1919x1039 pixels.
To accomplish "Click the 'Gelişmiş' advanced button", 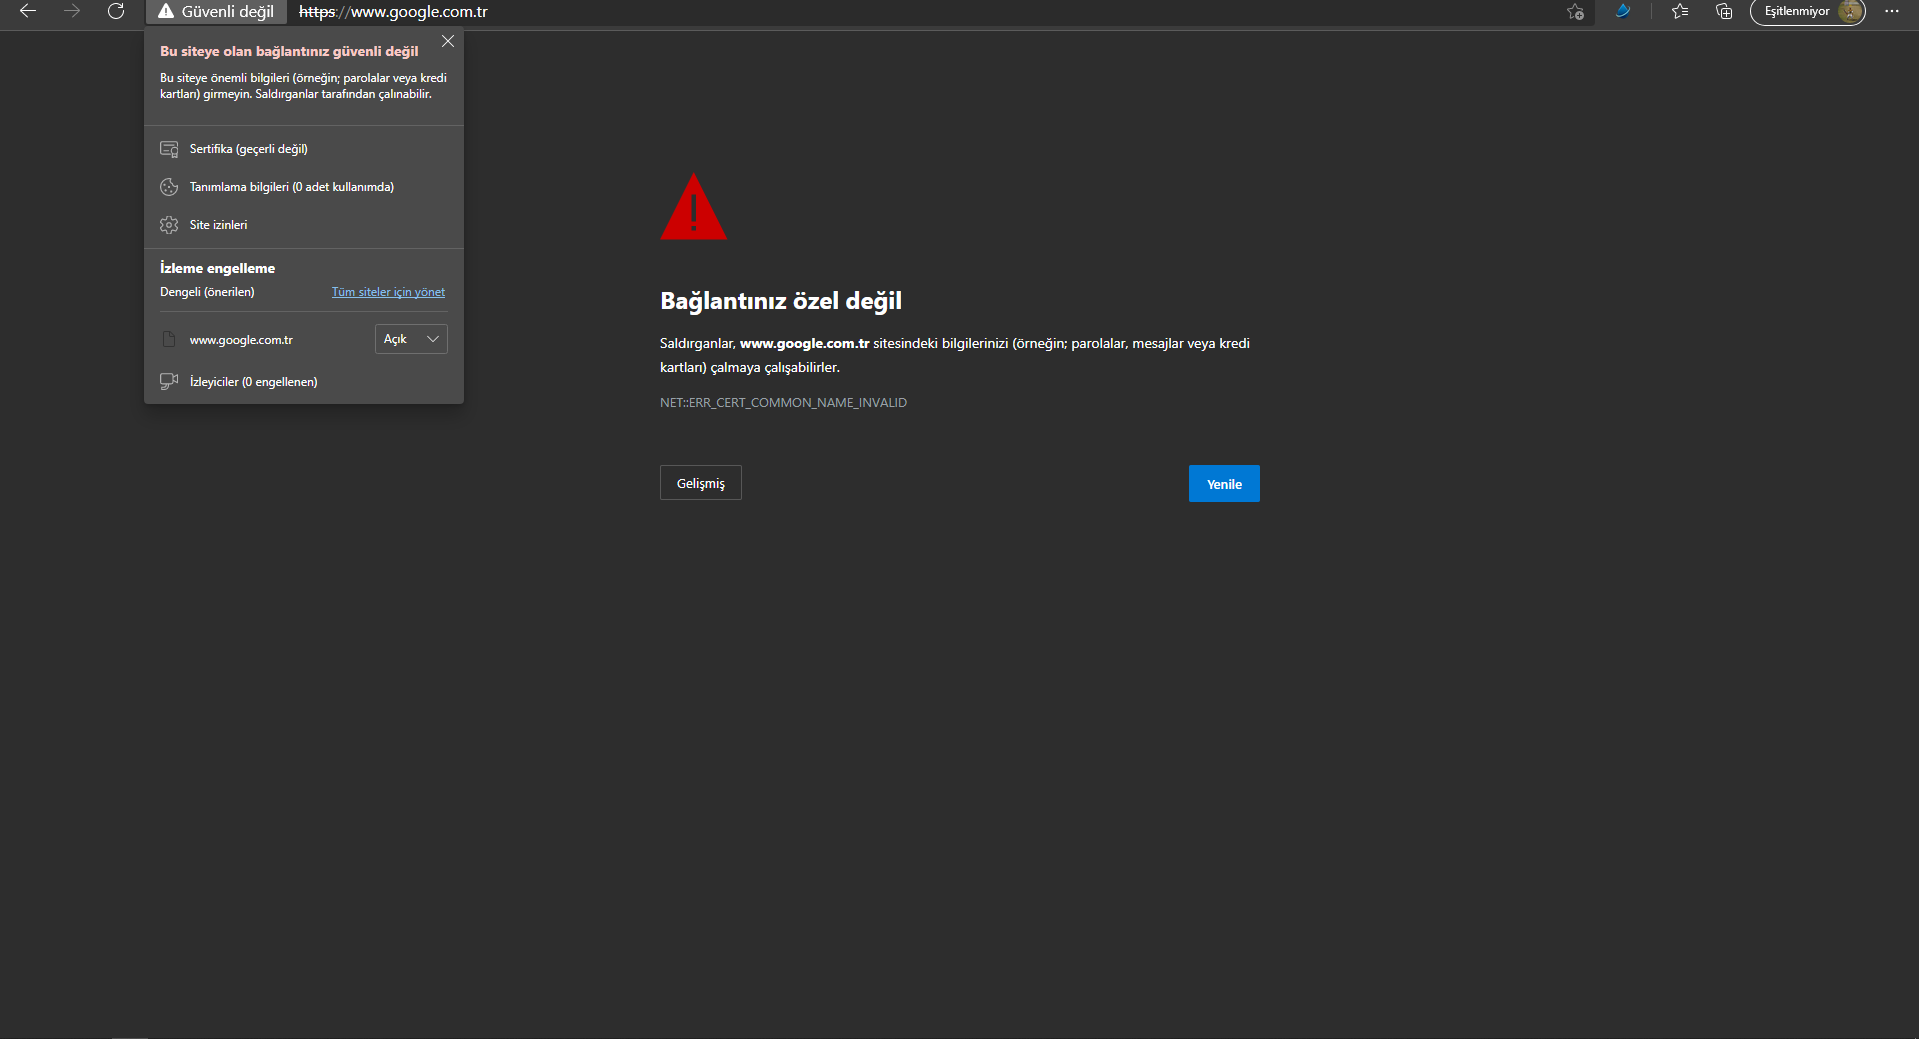I will (700, 483).
